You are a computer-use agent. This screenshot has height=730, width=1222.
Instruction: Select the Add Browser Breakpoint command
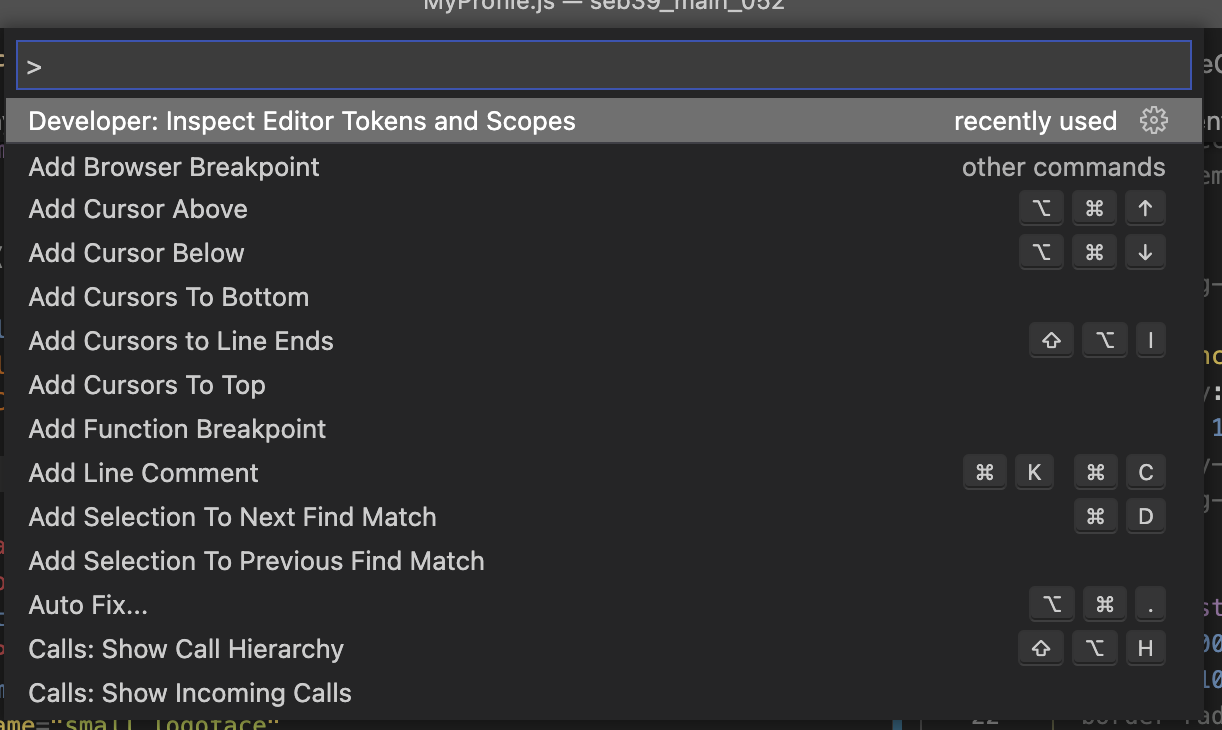pos(173,167)
